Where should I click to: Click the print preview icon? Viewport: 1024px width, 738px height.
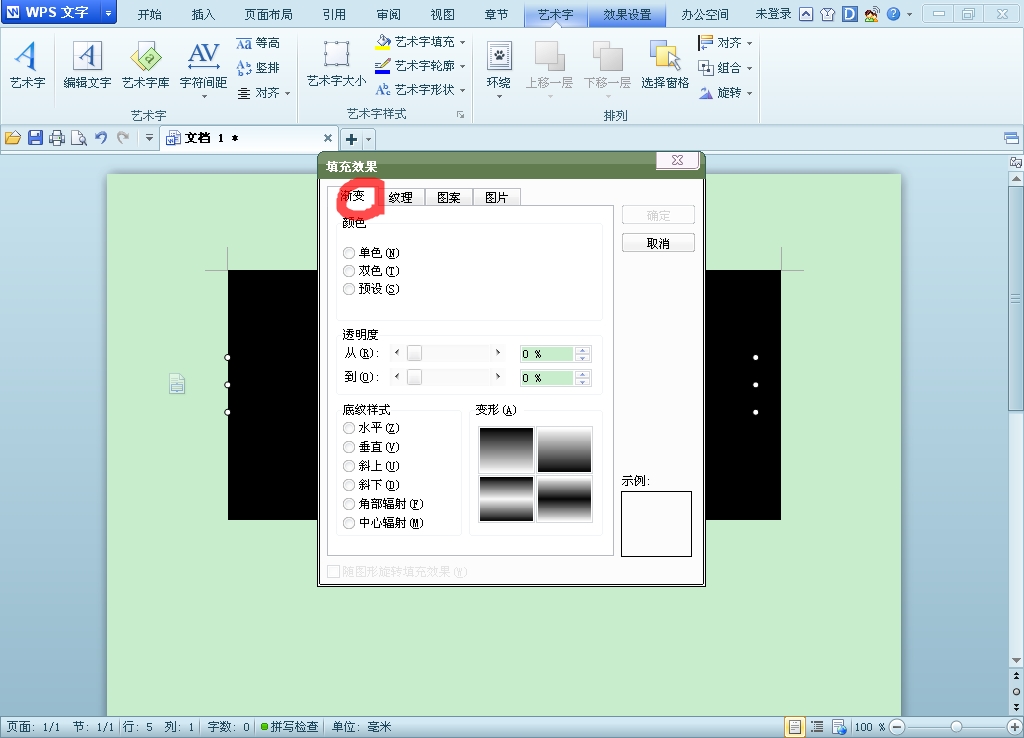coord(78,138)
